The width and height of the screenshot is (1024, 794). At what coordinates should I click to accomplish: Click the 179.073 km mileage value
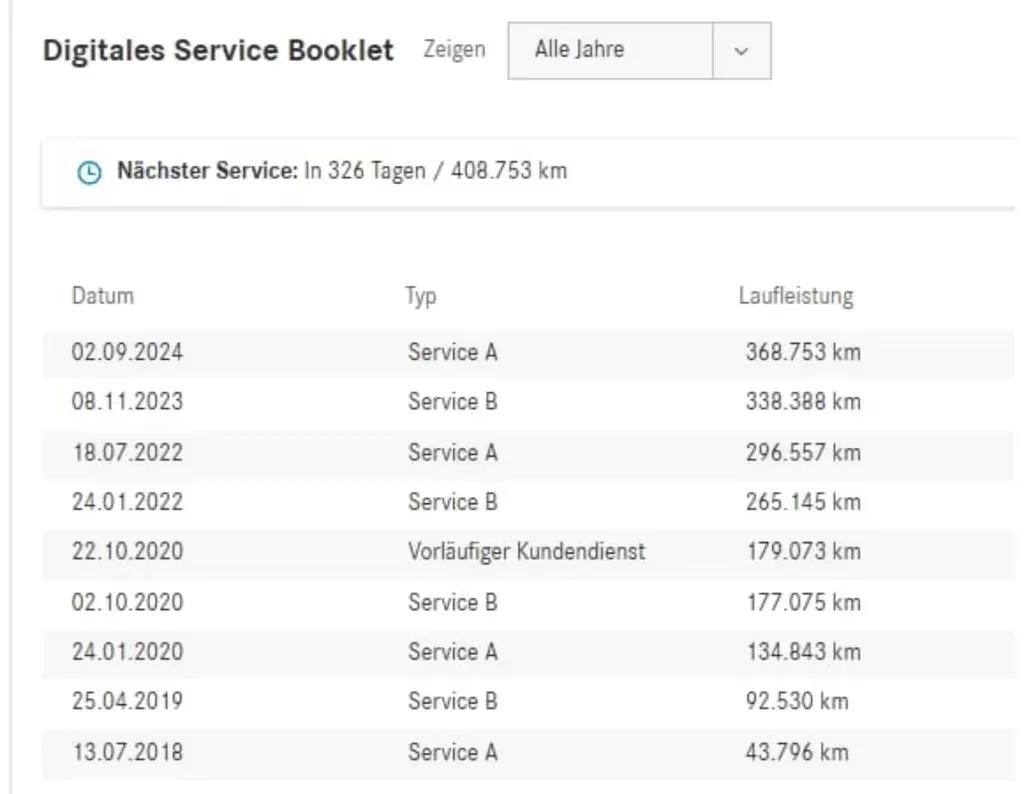point(803,552)
